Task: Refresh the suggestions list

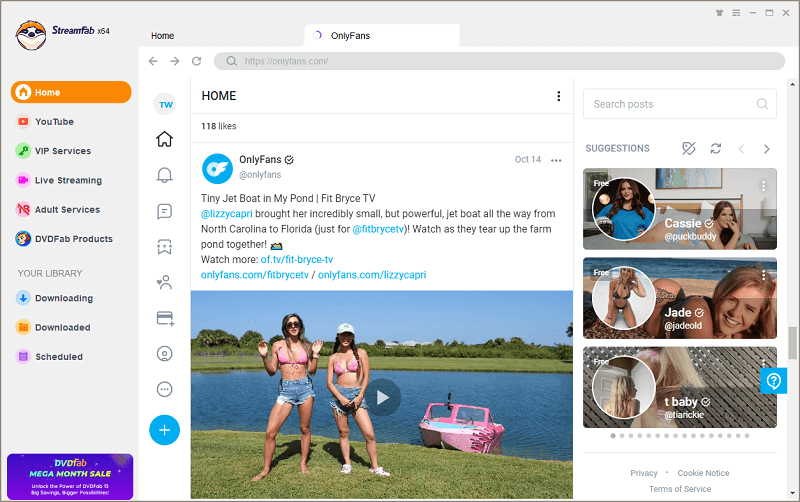Action: 716,148
